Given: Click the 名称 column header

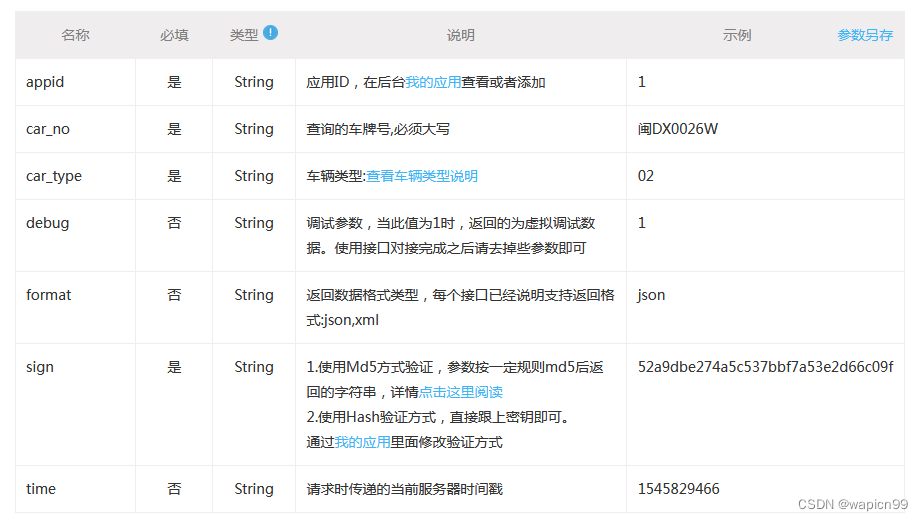Looking at the screenshot, I should click(75, 35).
